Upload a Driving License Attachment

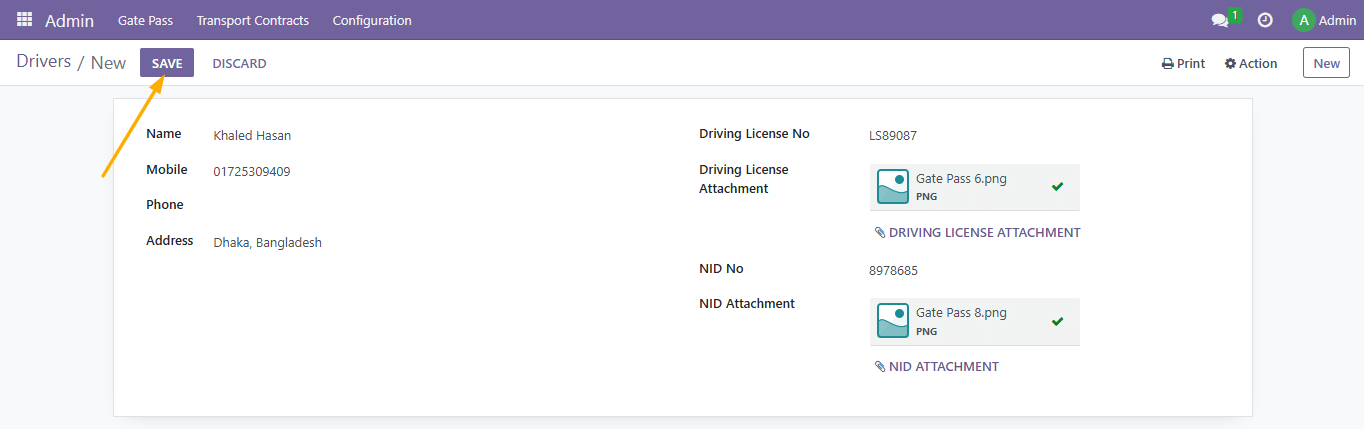tap(977, 232)
